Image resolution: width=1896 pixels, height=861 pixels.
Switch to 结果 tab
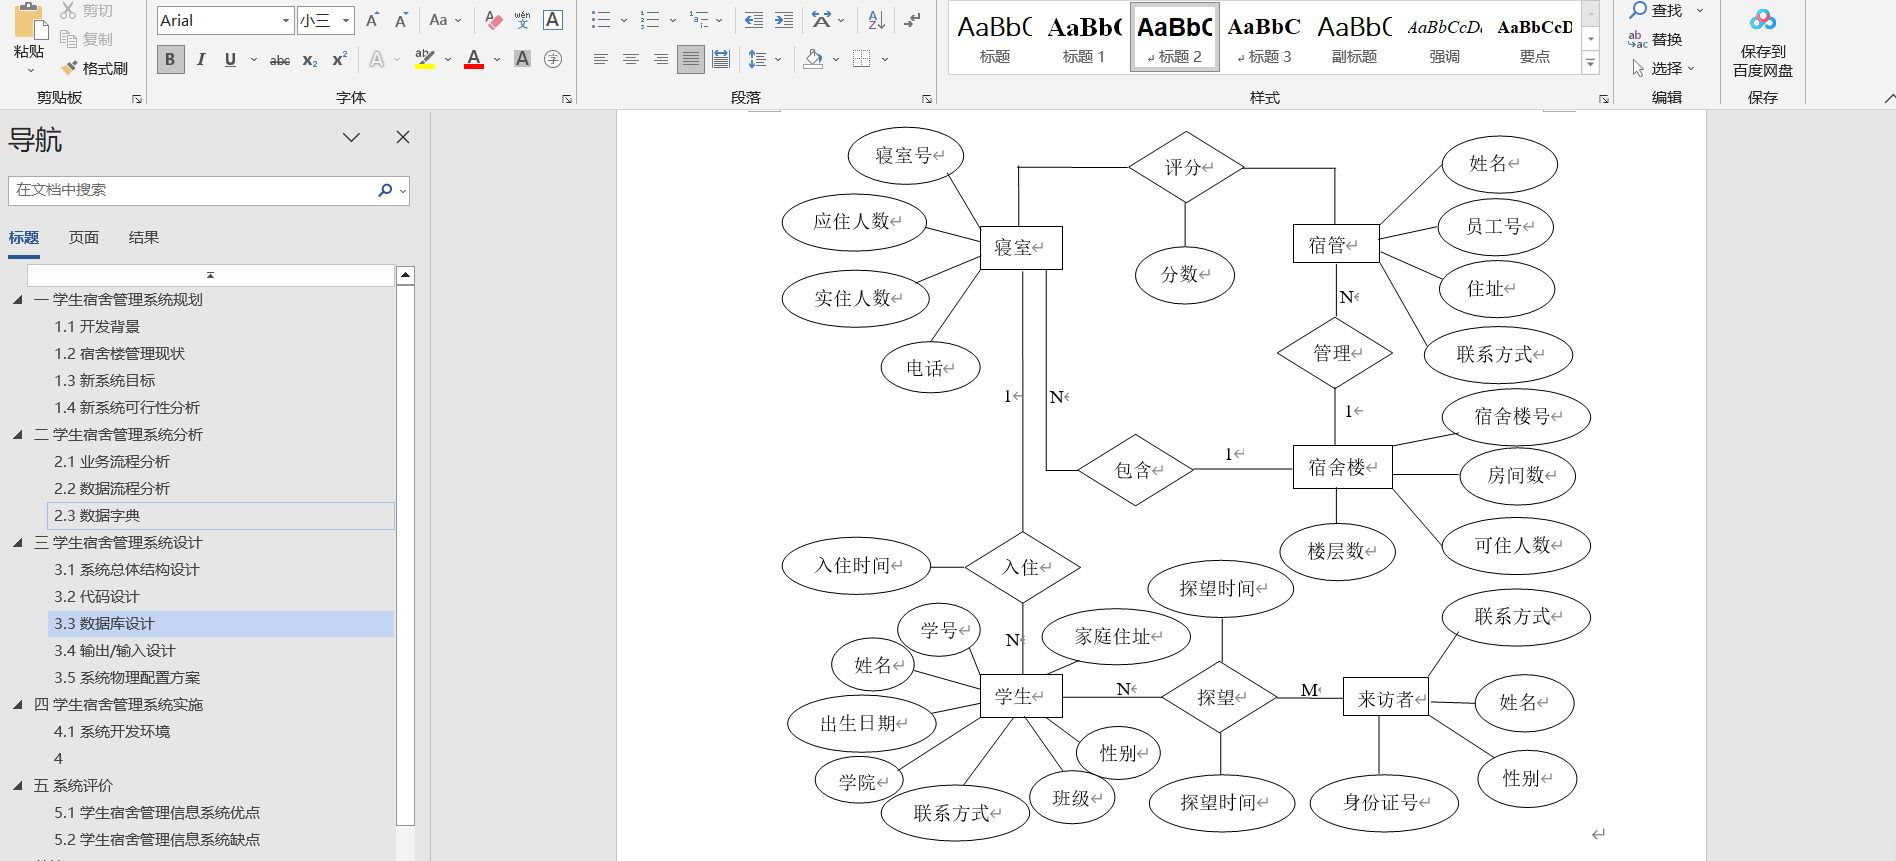tap(144, 237)
